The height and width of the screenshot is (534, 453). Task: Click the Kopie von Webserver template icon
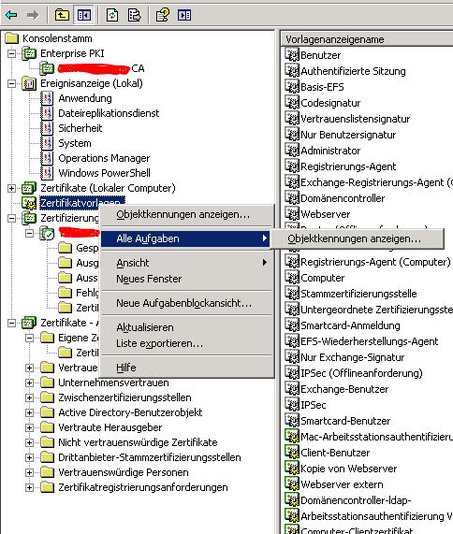pyautogui.click(x=292, y=468)
